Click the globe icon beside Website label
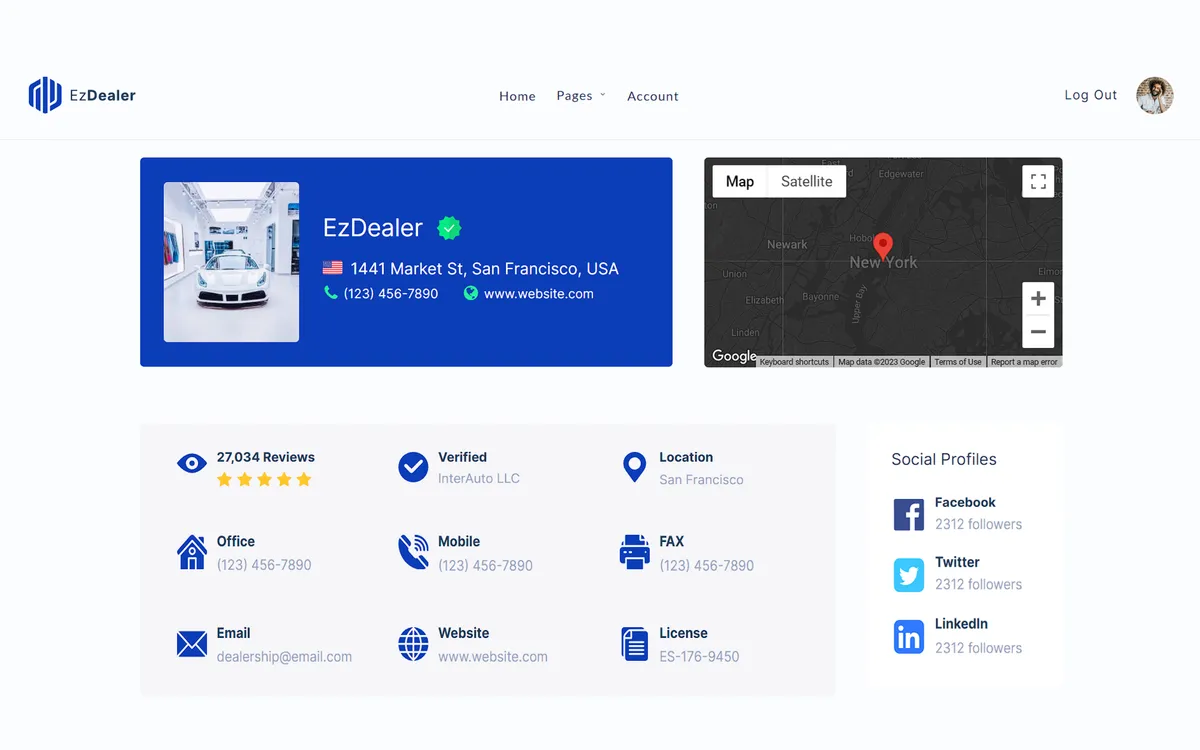This screenshot has height=750, width=1200. (x=413, y=644)
